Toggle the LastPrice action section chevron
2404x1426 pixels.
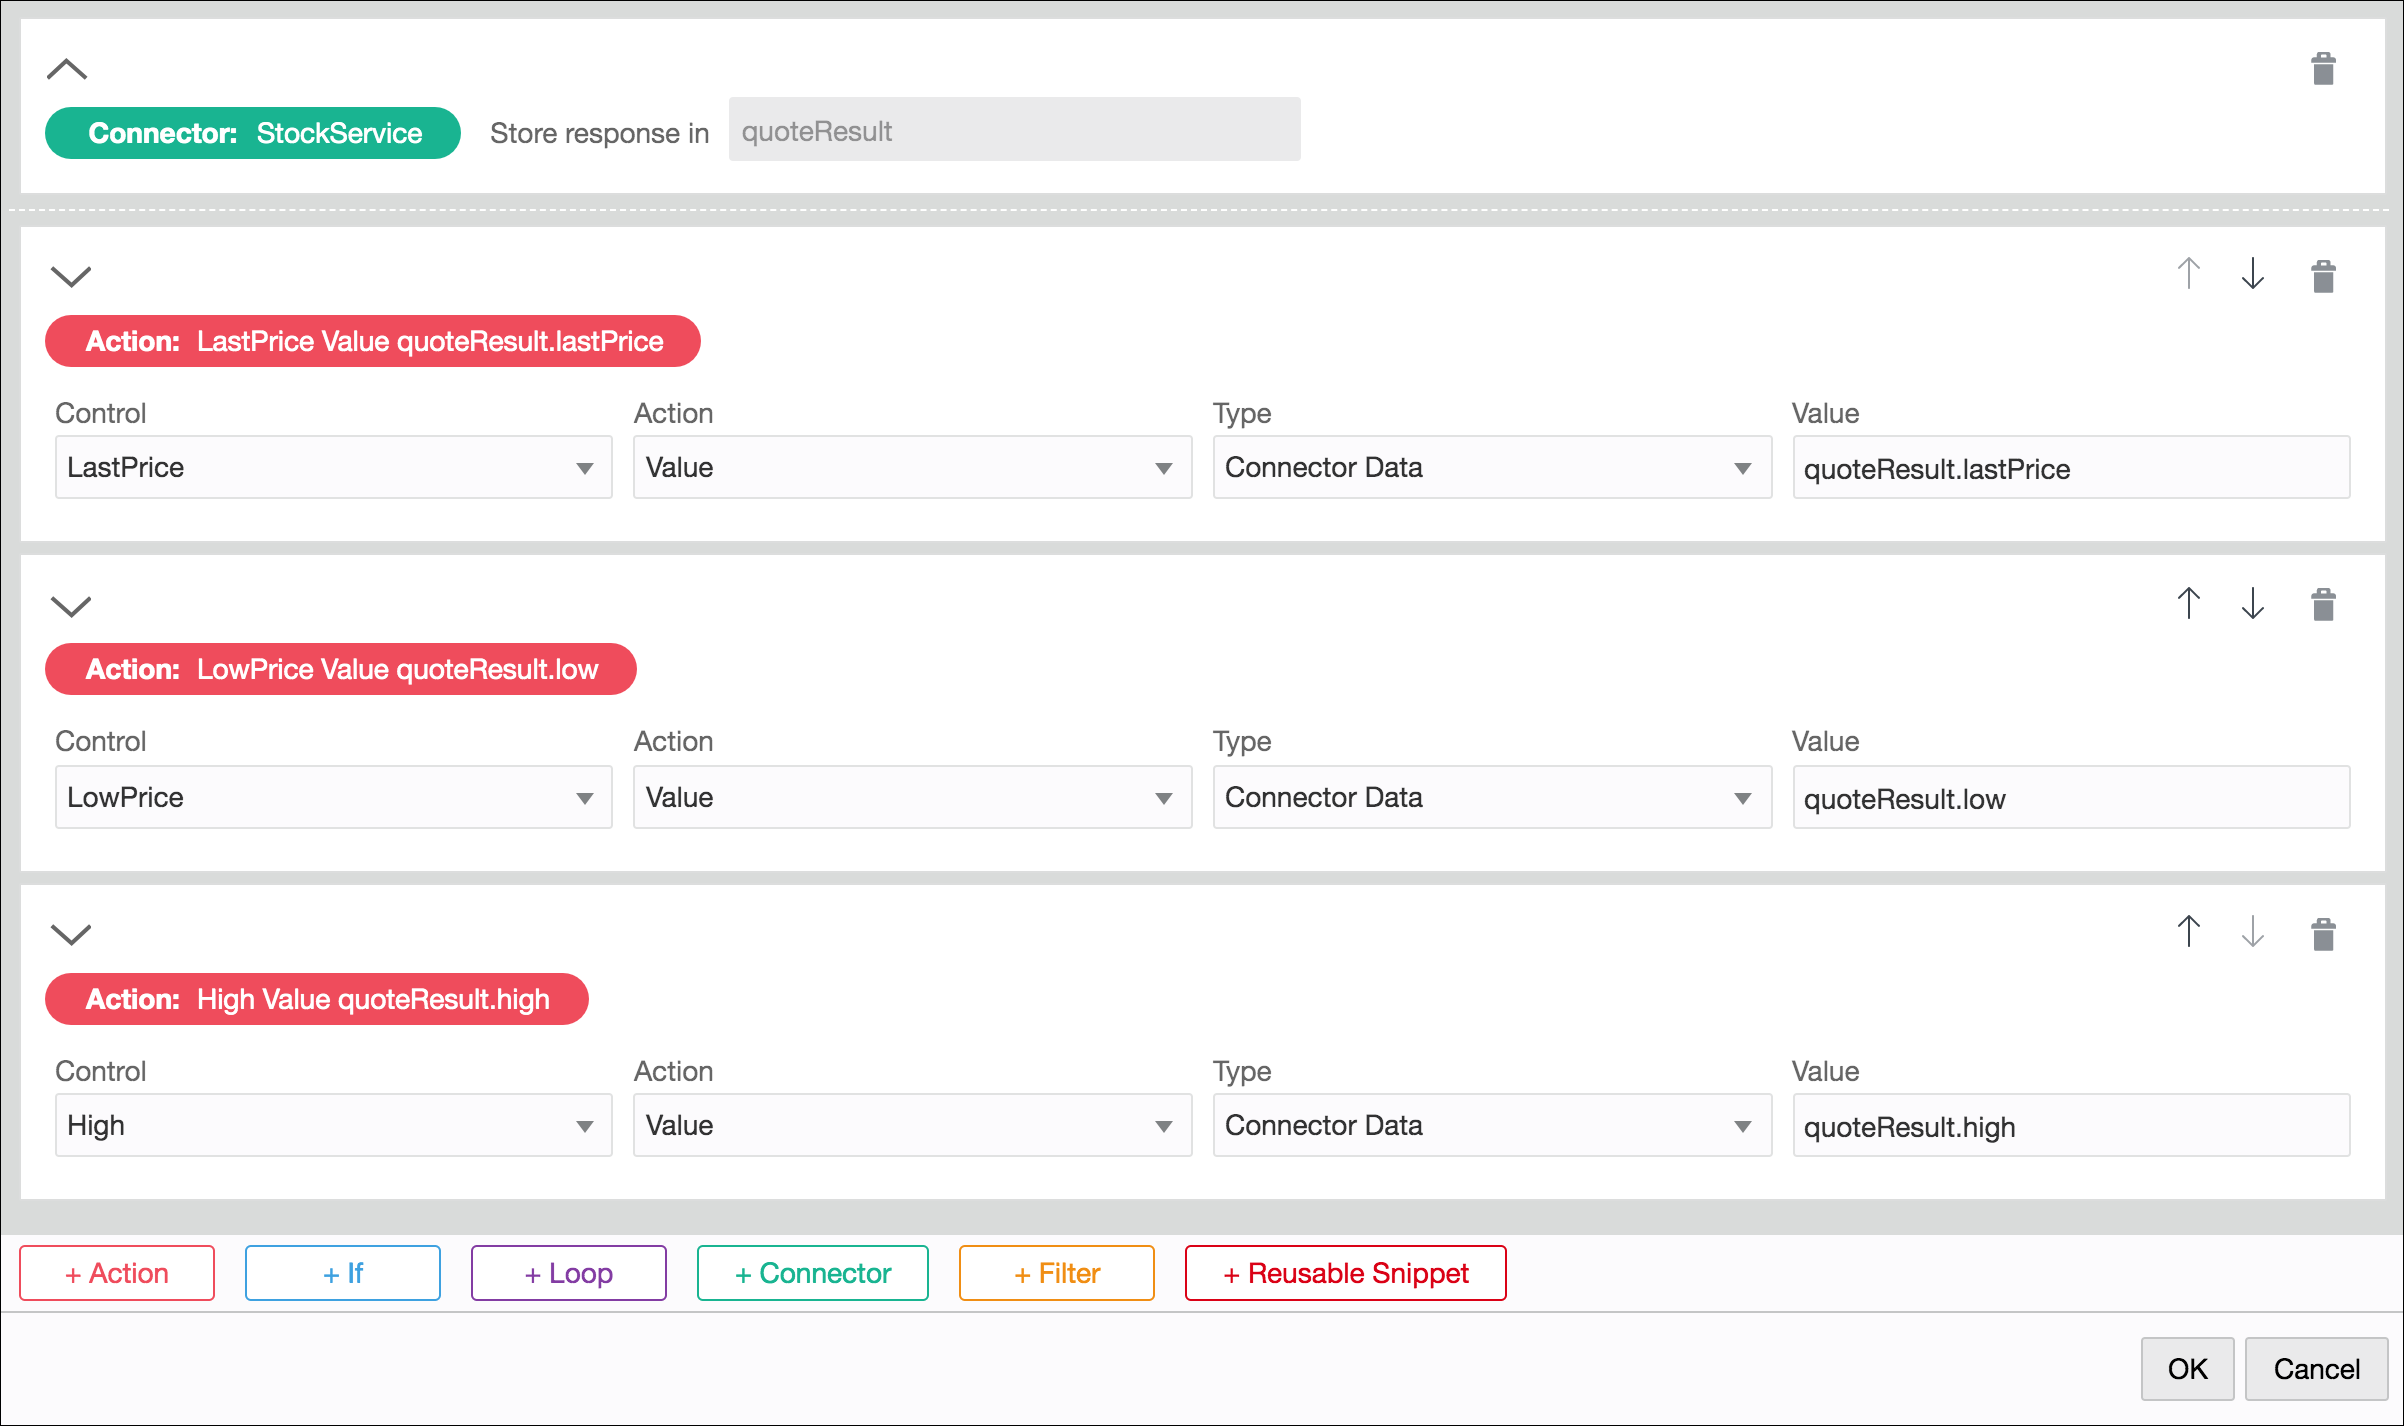[x=71, y=276]
